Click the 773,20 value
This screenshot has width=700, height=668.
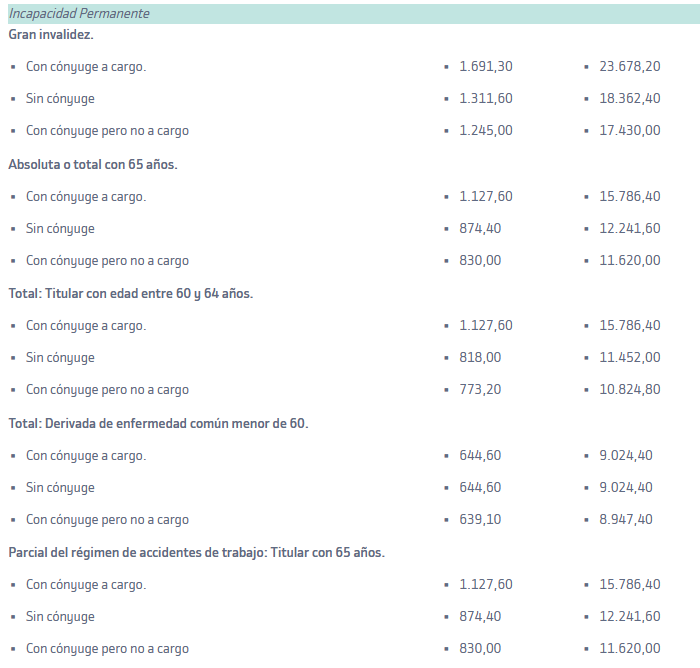tap(480, 390)
